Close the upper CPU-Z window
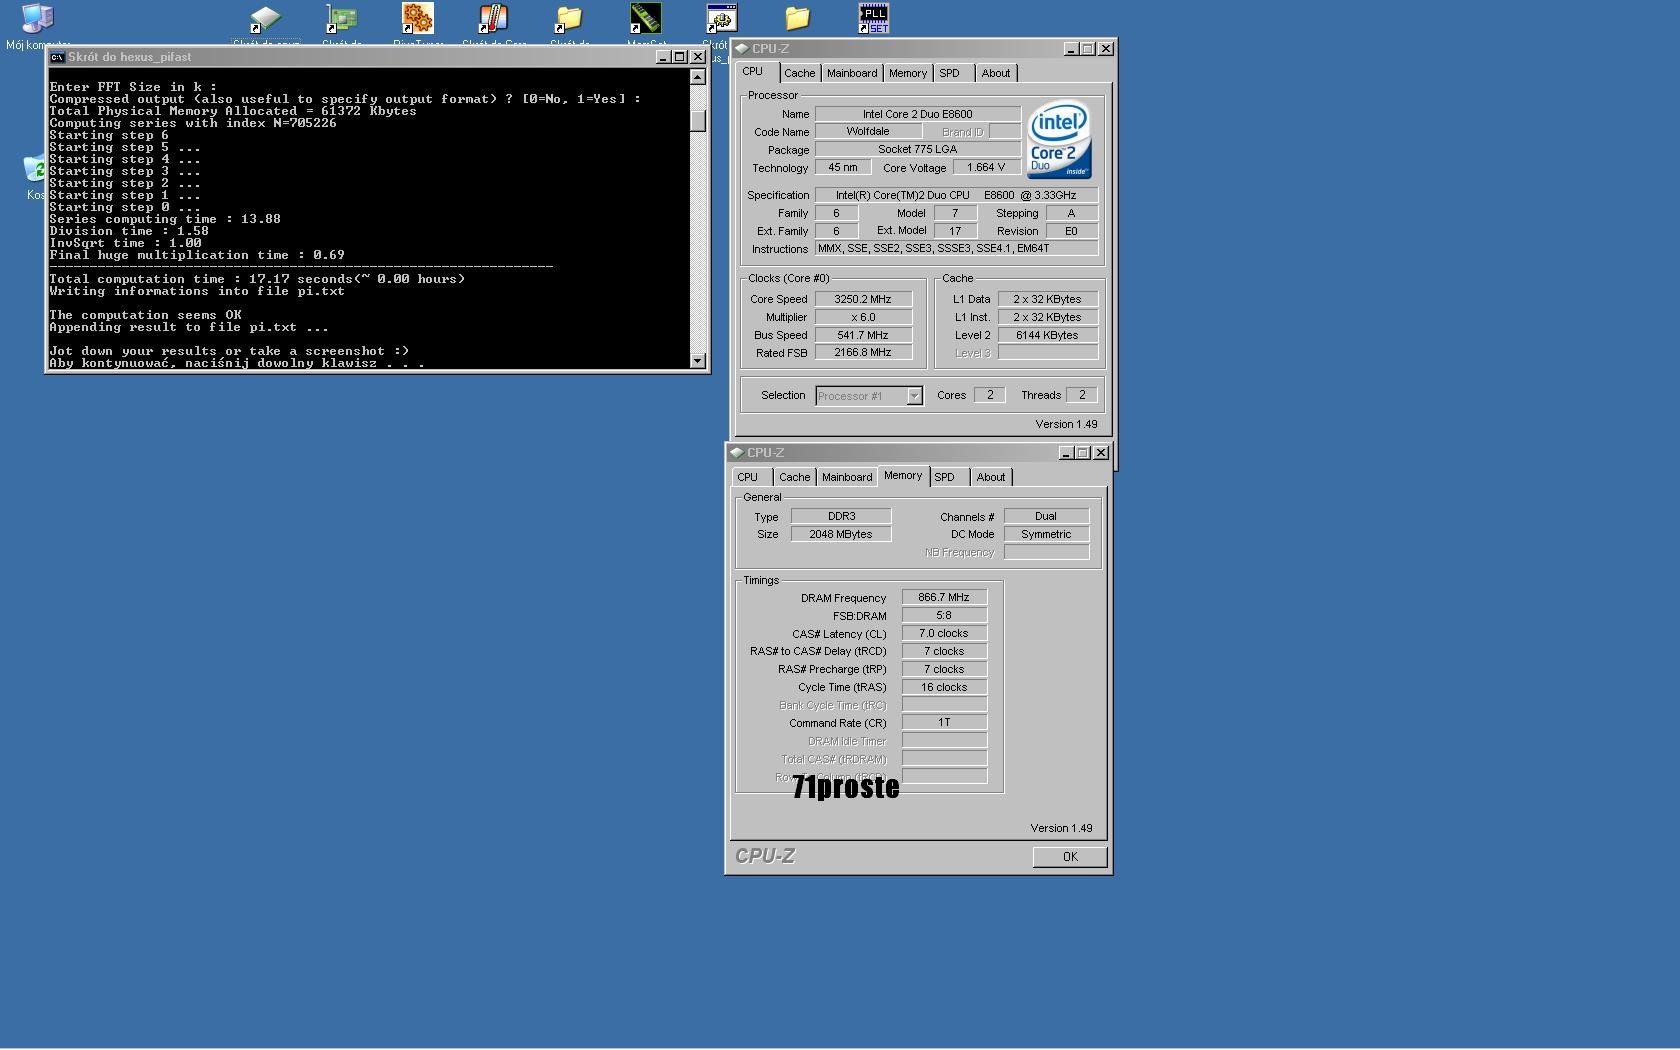The image size is (1680, 1050). tap(1106, 48)
